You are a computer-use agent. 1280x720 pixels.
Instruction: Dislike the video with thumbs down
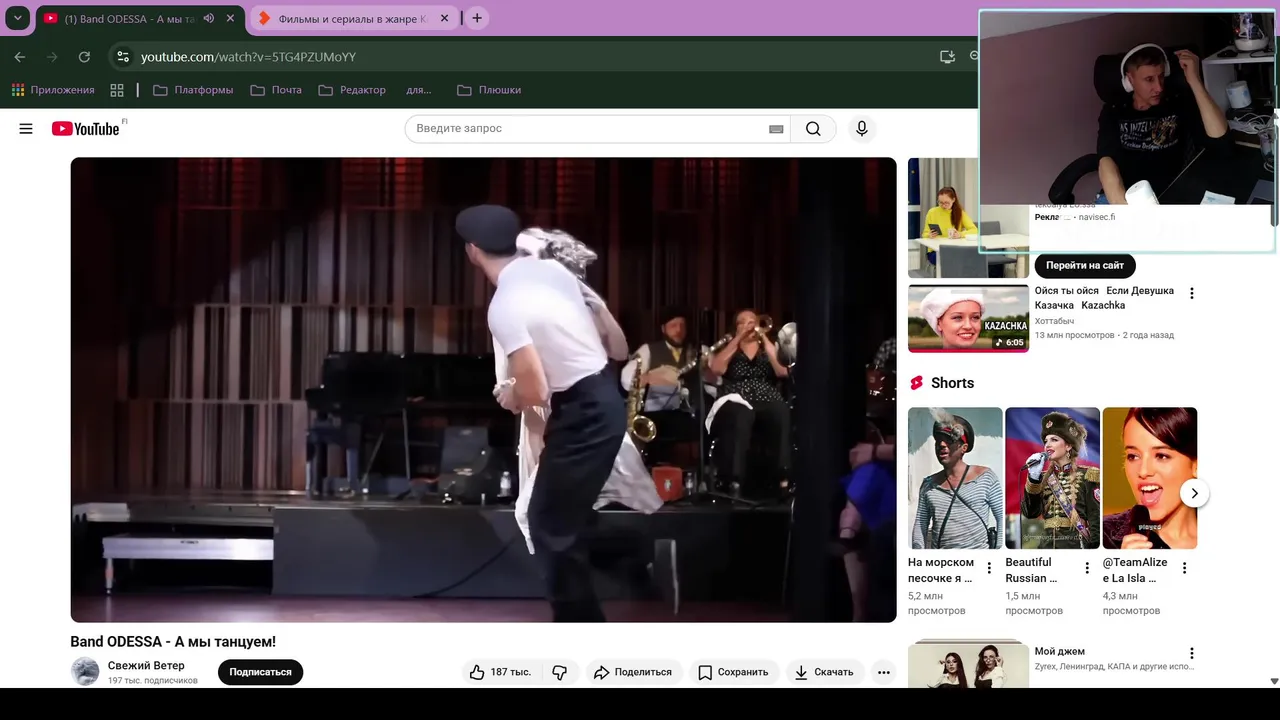[560, 672]
